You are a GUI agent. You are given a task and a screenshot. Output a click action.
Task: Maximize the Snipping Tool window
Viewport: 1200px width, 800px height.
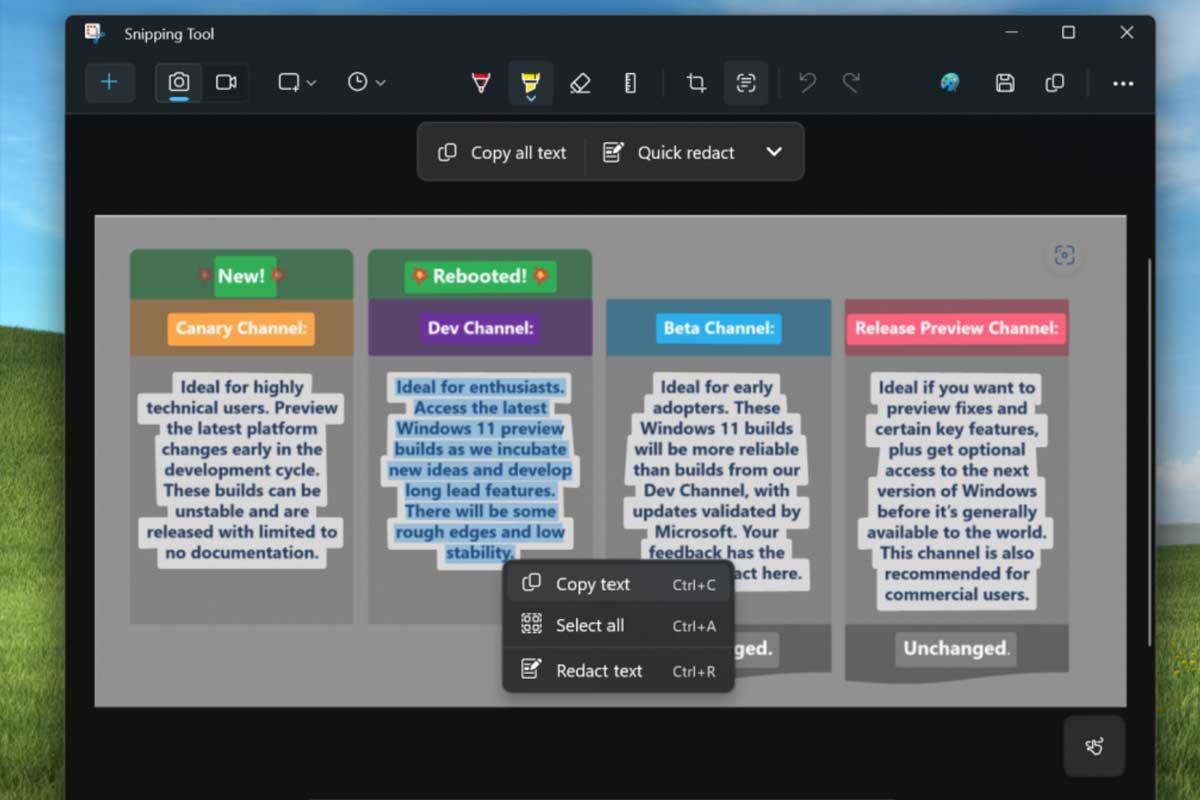click(x=1068, y=33)
